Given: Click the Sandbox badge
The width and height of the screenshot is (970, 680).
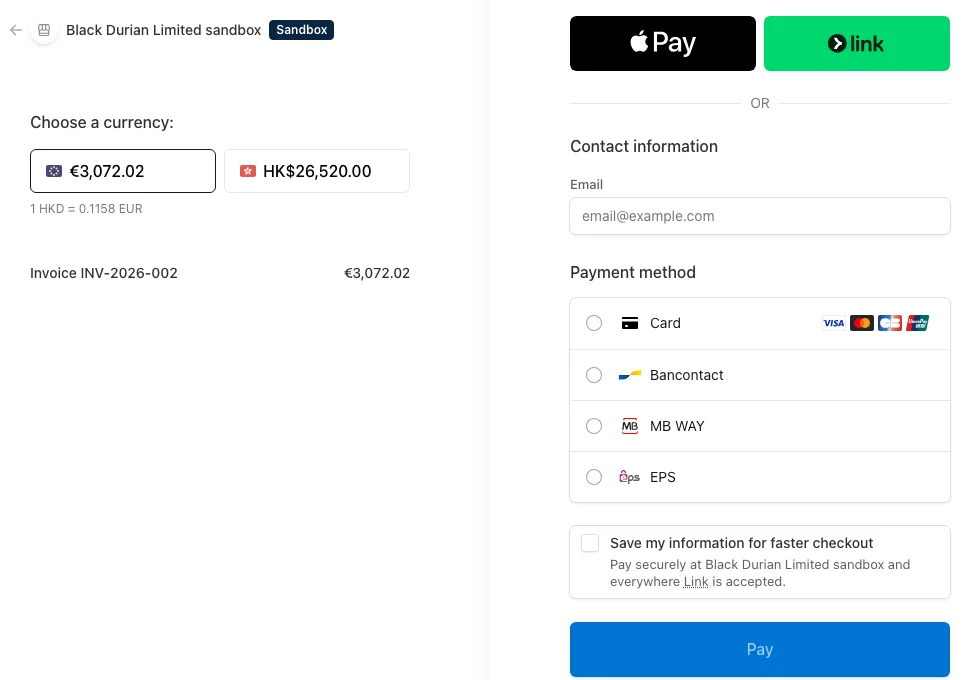Looking at the screenshot, I should click(x=301, y=30).
